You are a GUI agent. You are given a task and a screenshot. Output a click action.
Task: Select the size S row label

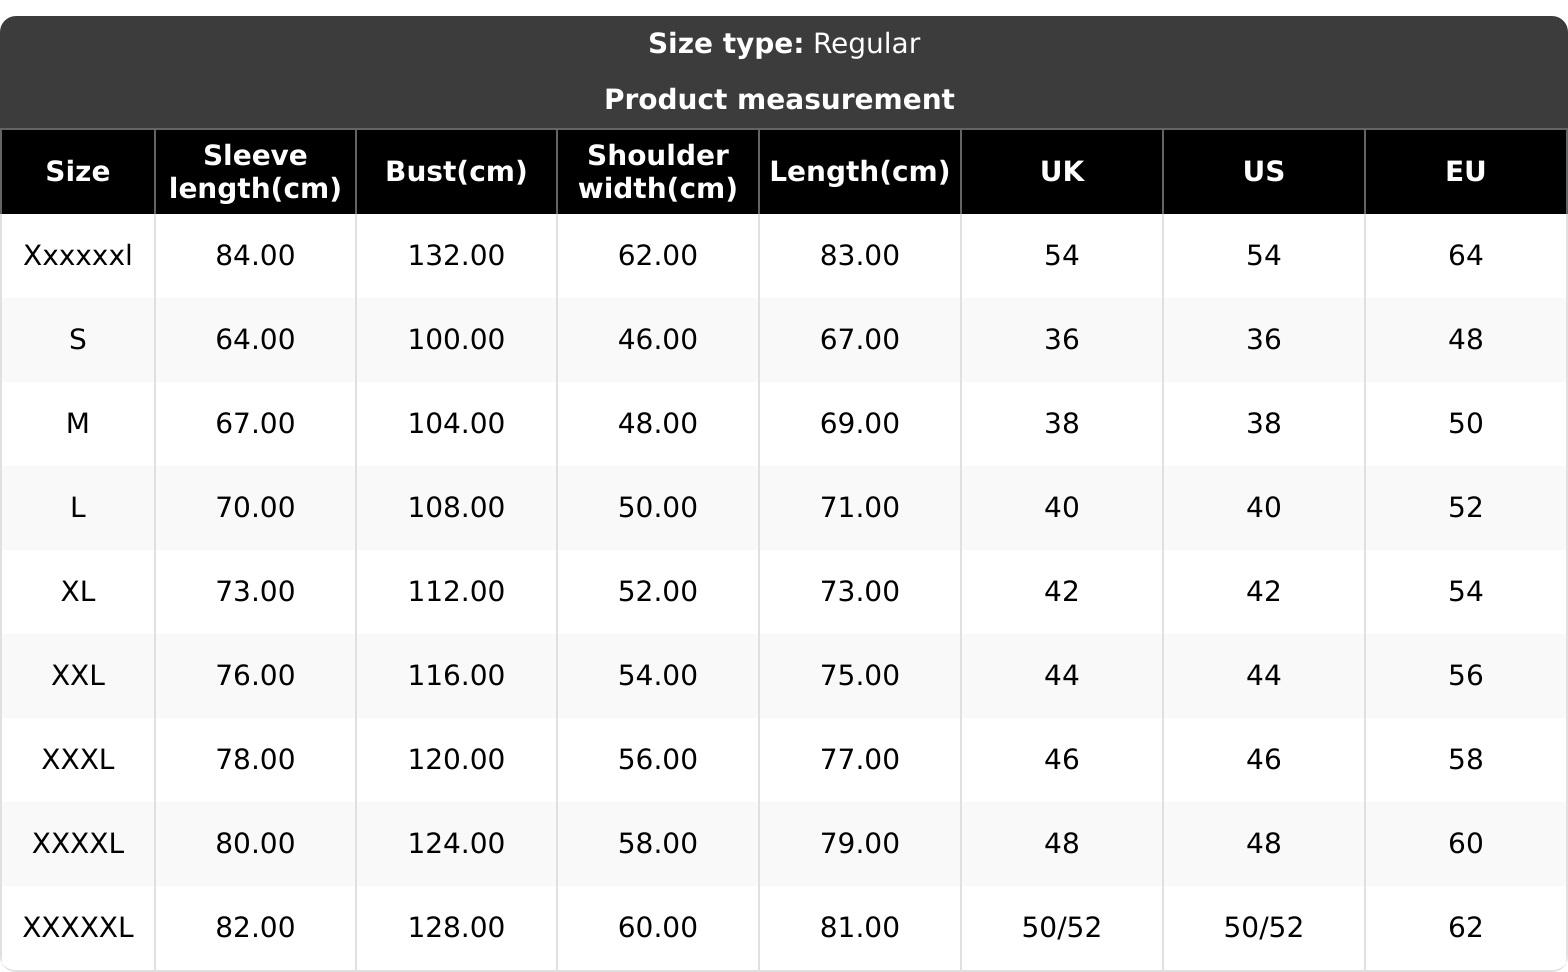coord(78,340)
